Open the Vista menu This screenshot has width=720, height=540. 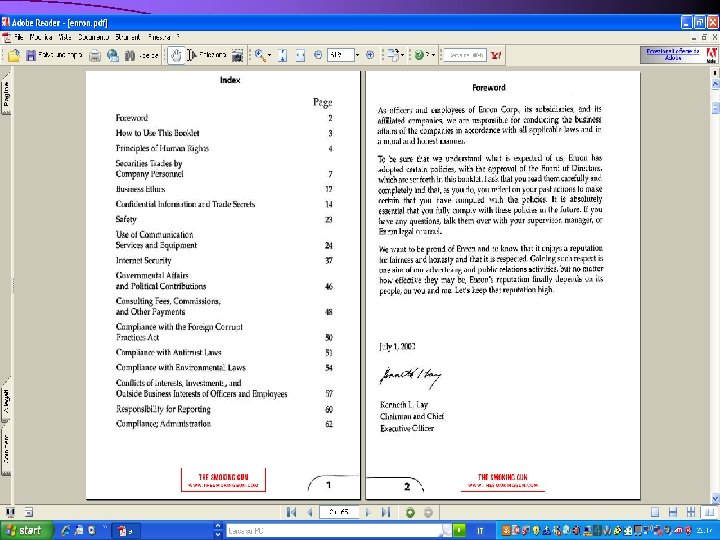tap(65, 37)
